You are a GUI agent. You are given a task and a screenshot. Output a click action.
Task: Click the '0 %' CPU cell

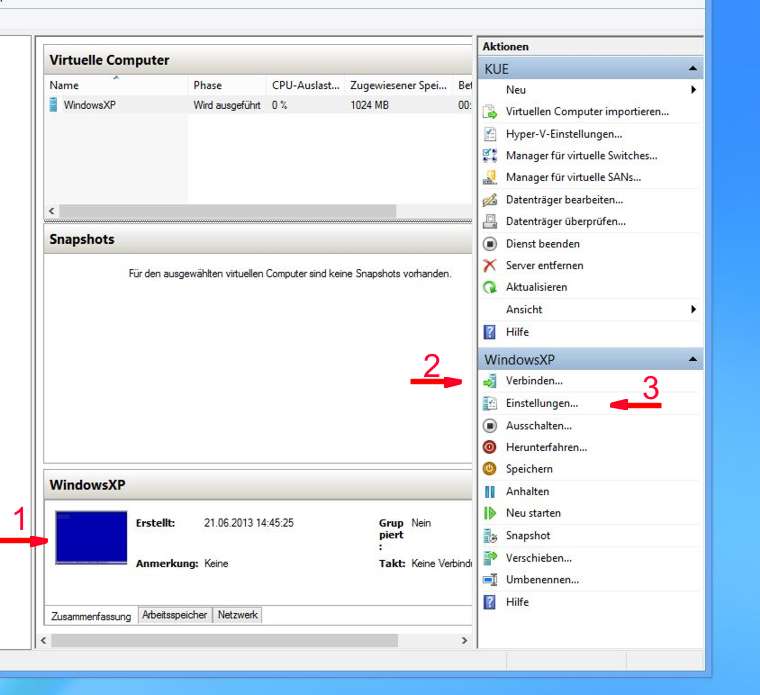click(x=280, y=105)
